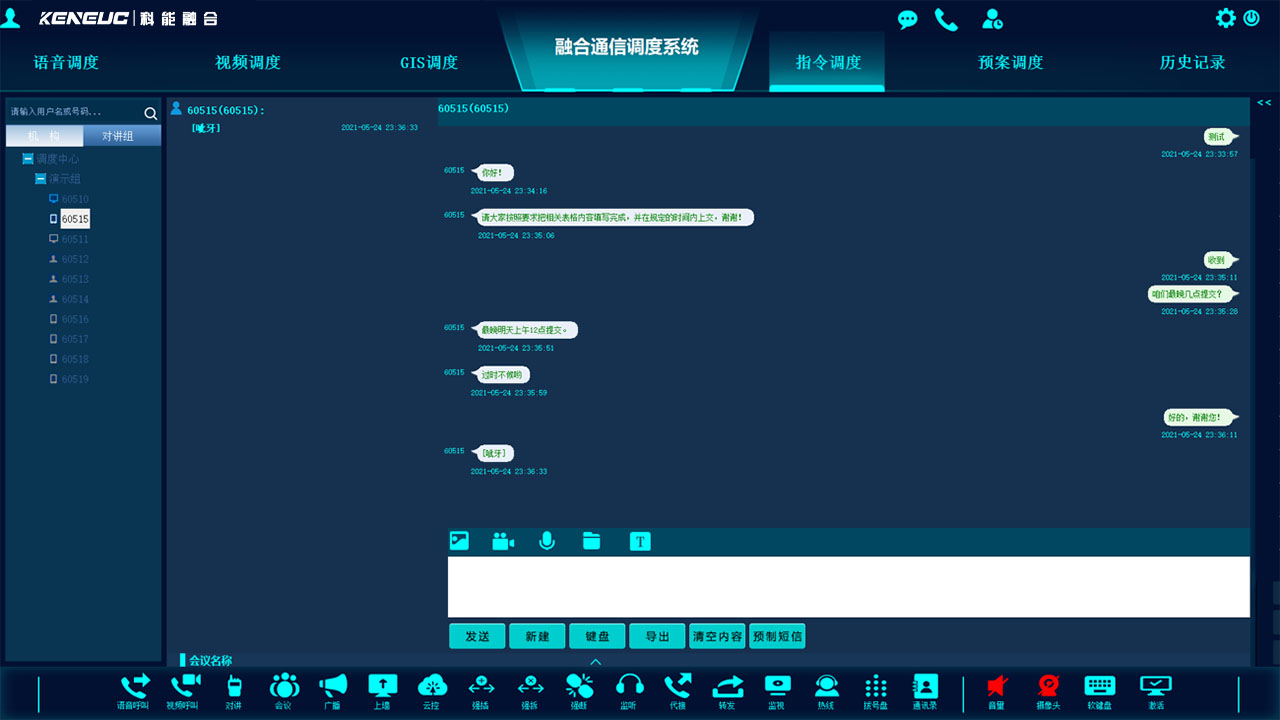Attach a file using folder icon
The height and width of the screenshot is (720, 1280).
click(592, 541)
